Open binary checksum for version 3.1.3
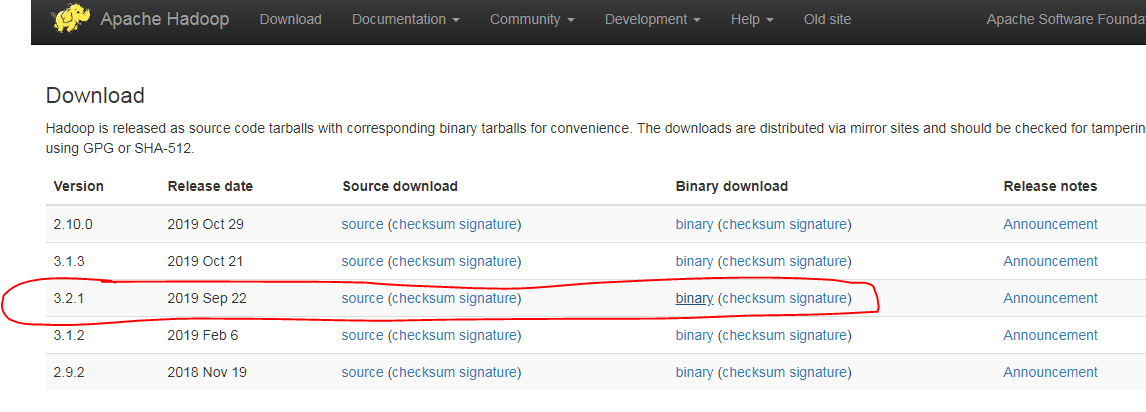 coord(754,261)
